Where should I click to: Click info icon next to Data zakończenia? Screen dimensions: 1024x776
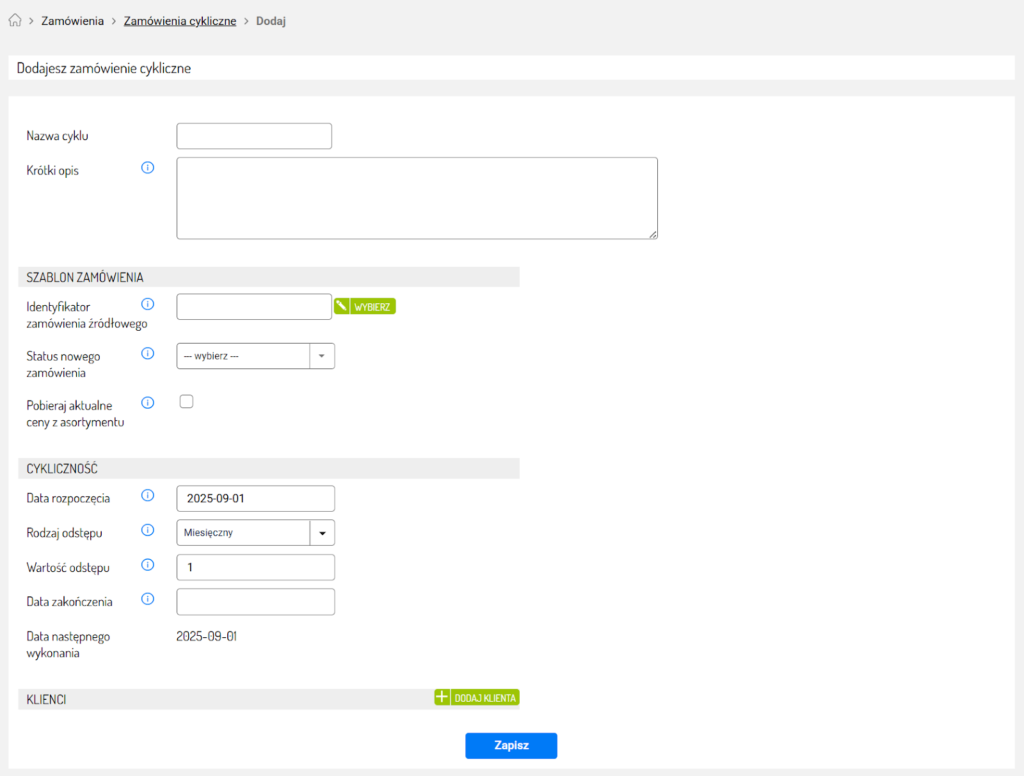(148, 600)
